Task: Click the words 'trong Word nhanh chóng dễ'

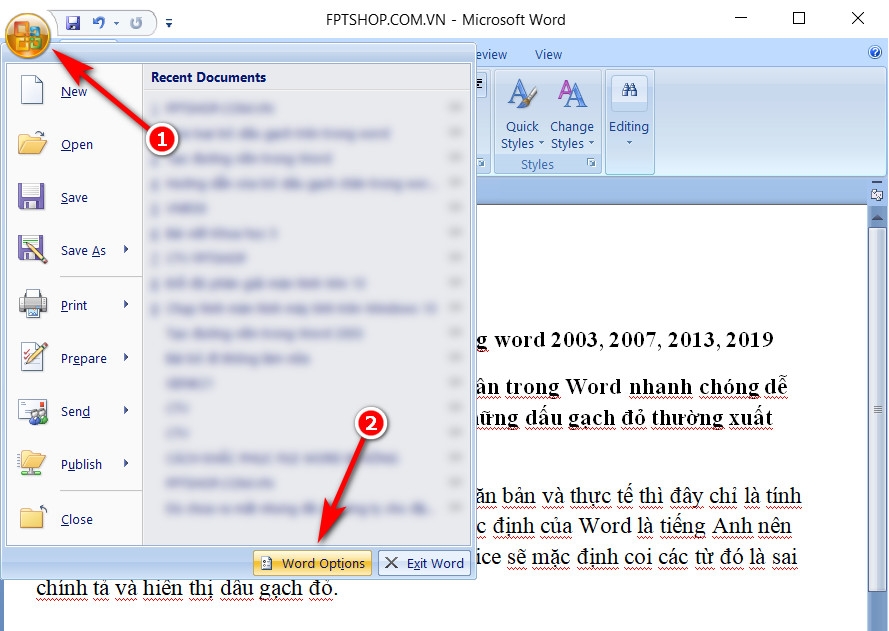Action: (x=646, y=387)
